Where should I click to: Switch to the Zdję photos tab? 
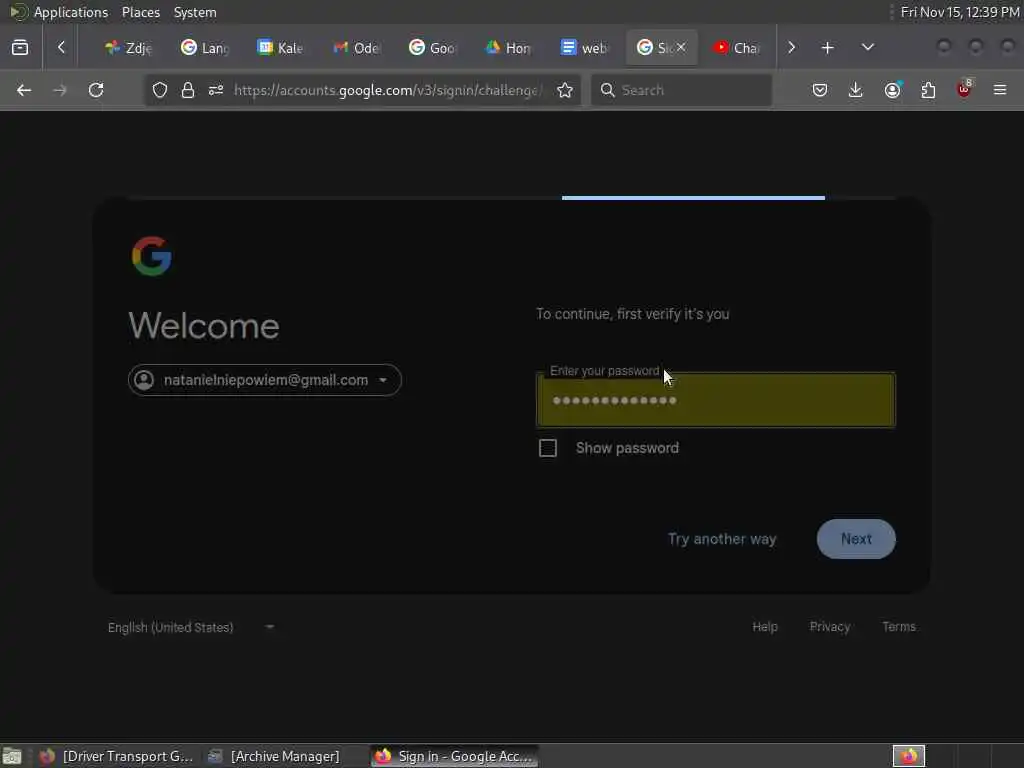pos(128,48)
